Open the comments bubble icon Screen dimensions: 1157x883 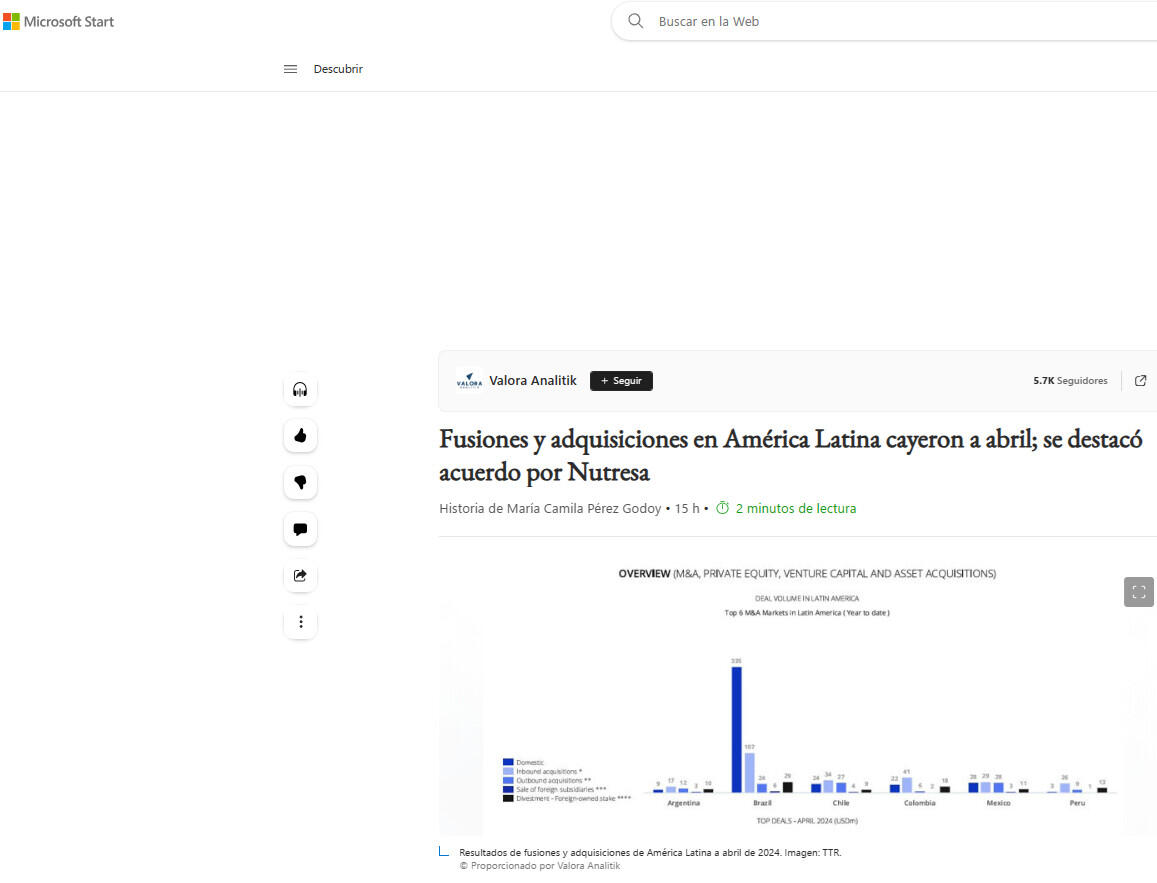coord(300,529)
